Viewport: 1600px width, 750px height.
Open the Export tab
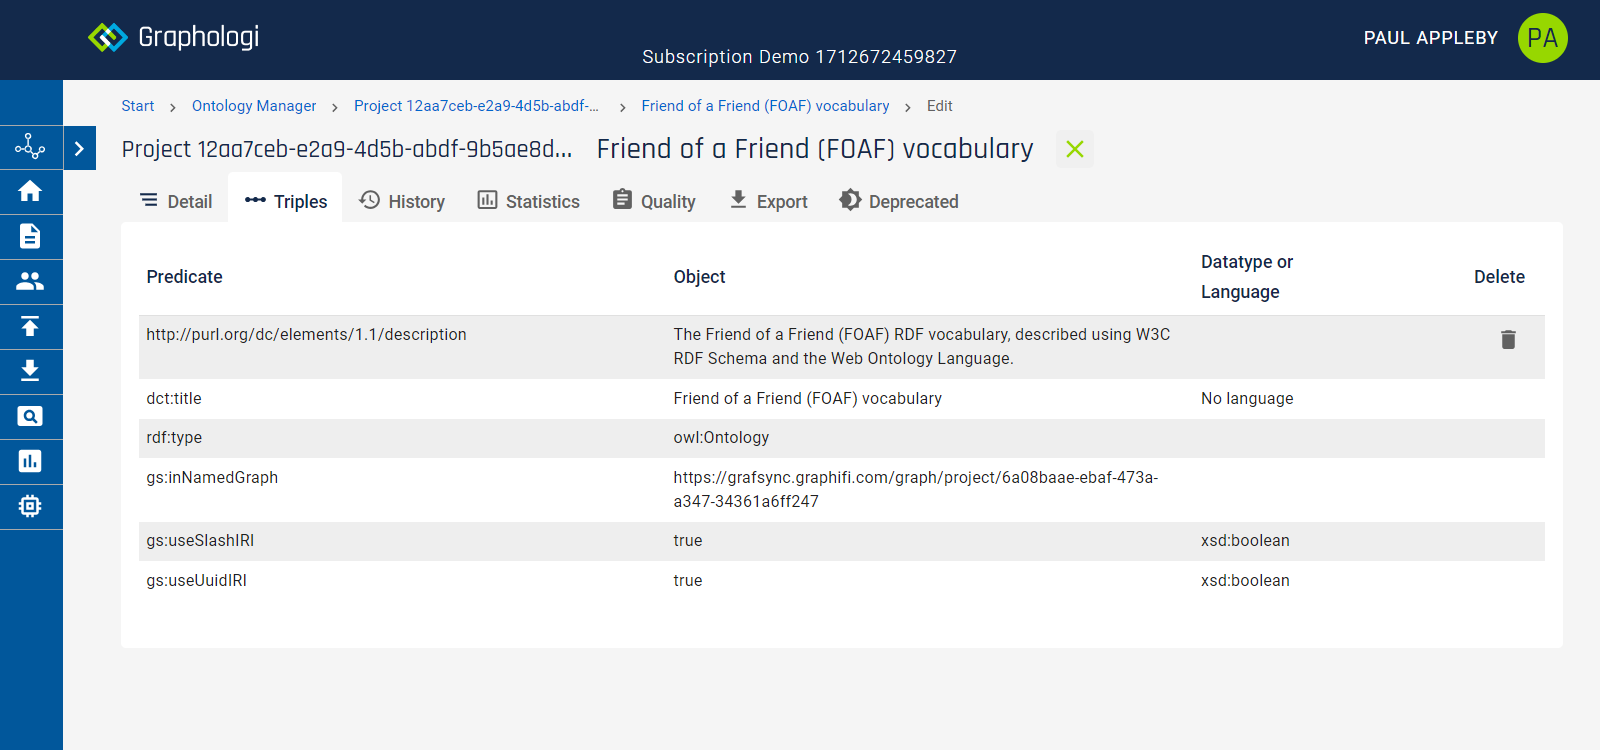[x=768, y=201]
